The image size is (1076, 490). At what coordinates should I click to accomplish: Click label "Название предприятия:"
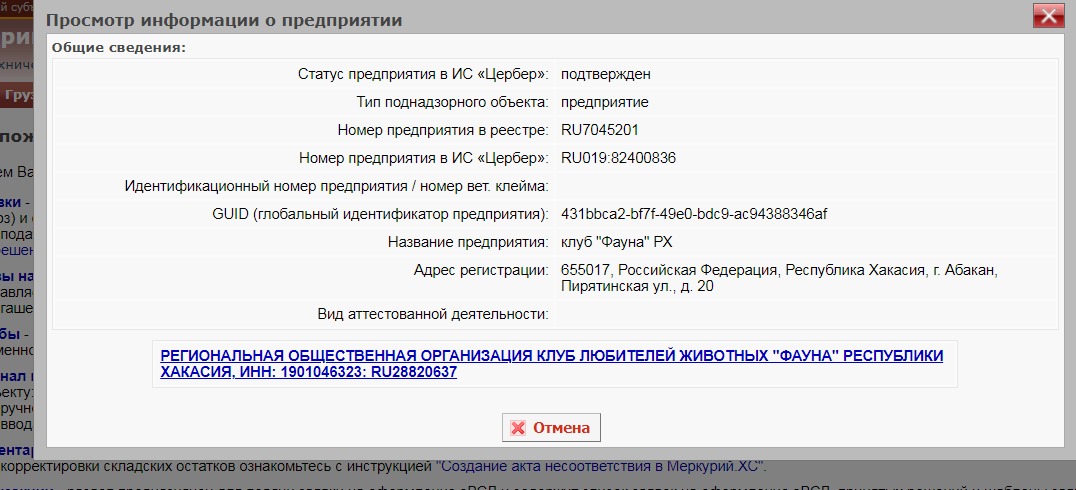(469, 242)
